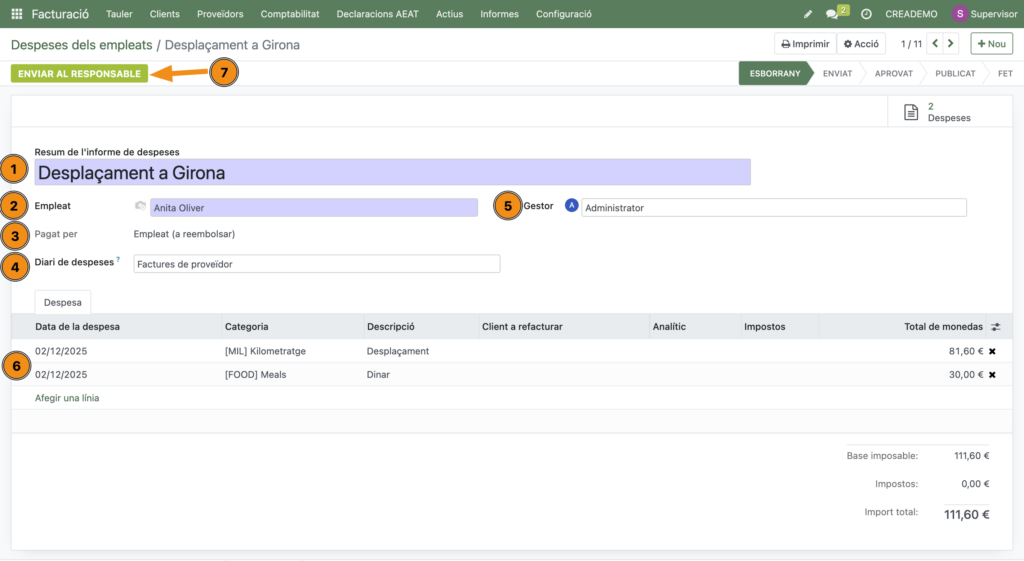The height and width of the screenshot is (561, 1024).
Task: Delete the Kilometratge expense line
Action: (992, 352)
